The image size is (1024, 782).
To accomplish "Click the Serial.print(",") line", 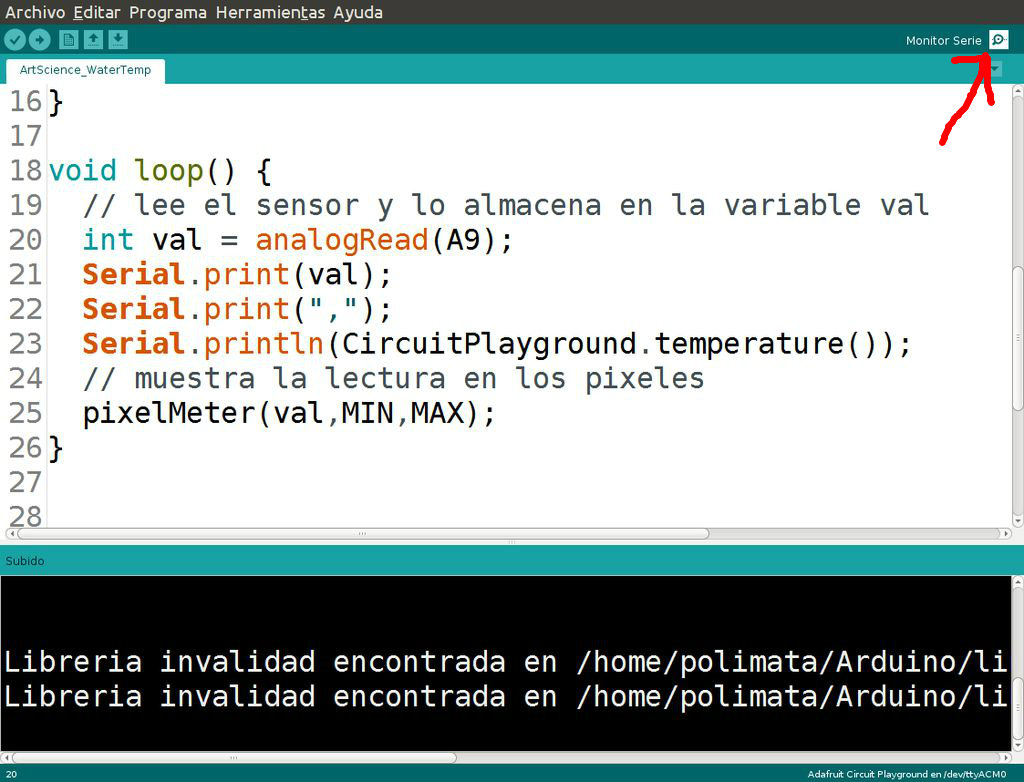I will tap(236, 310).
